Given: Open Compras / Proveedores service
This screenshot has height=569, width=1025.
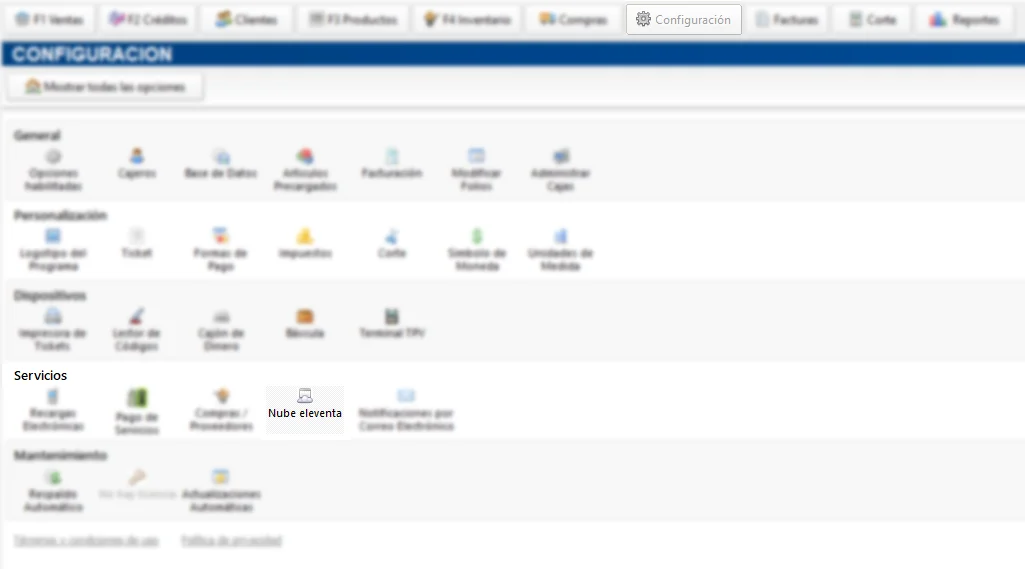Looking at the screenshot, I should [222, 410].
